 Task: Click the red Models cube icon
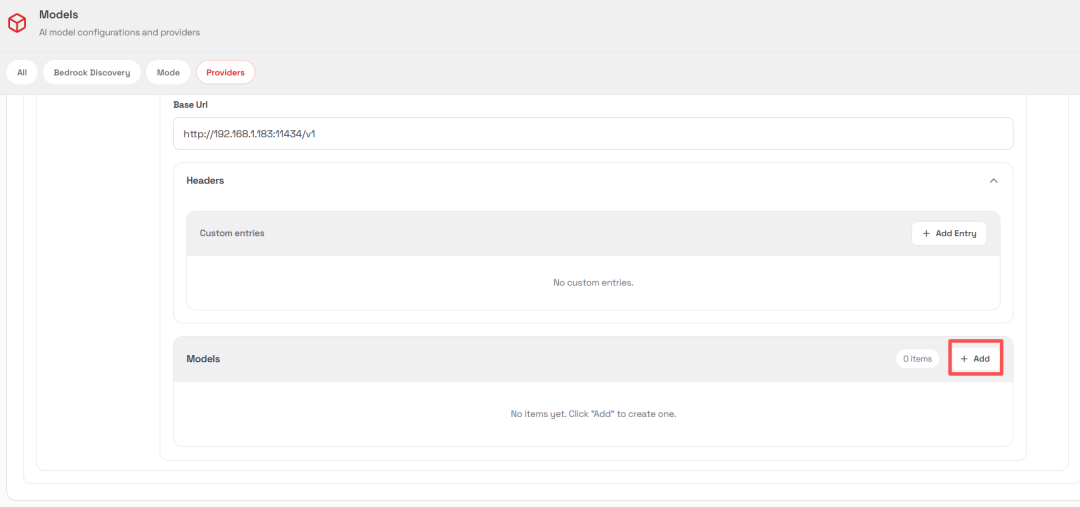17,23
